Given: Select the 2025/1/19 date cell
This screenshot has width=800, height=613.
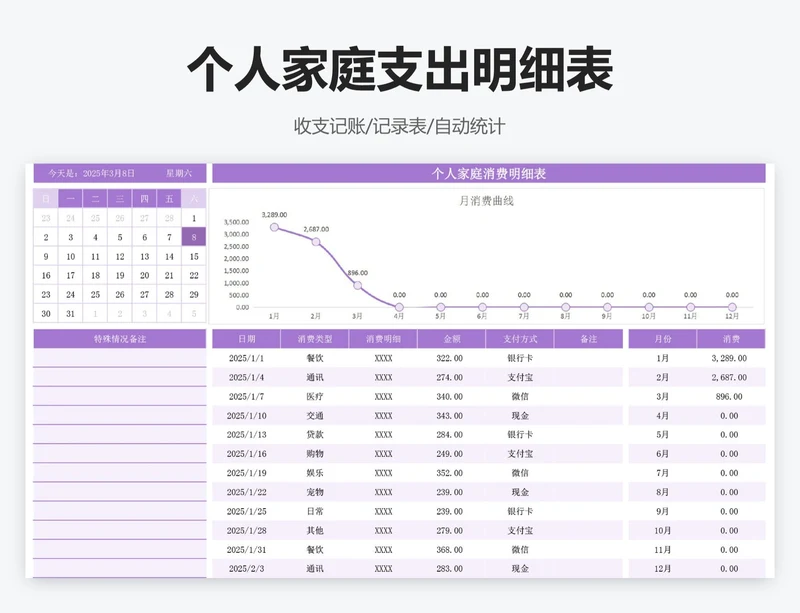Looking at the screenshot, I should 246,473.
